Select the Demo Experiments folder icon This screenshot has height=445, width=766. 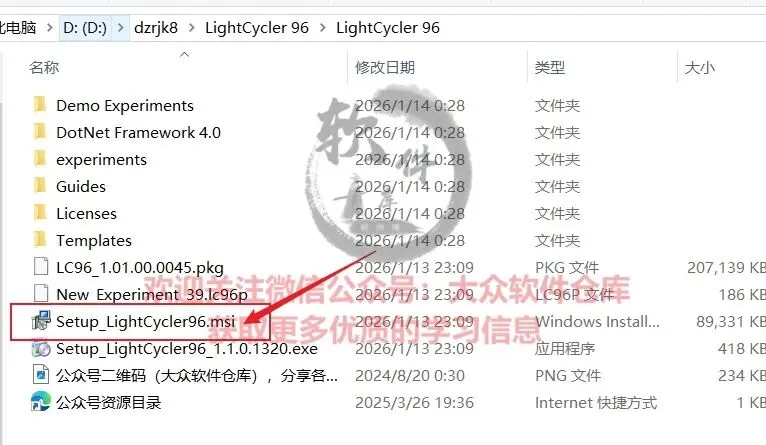[40, 105]
